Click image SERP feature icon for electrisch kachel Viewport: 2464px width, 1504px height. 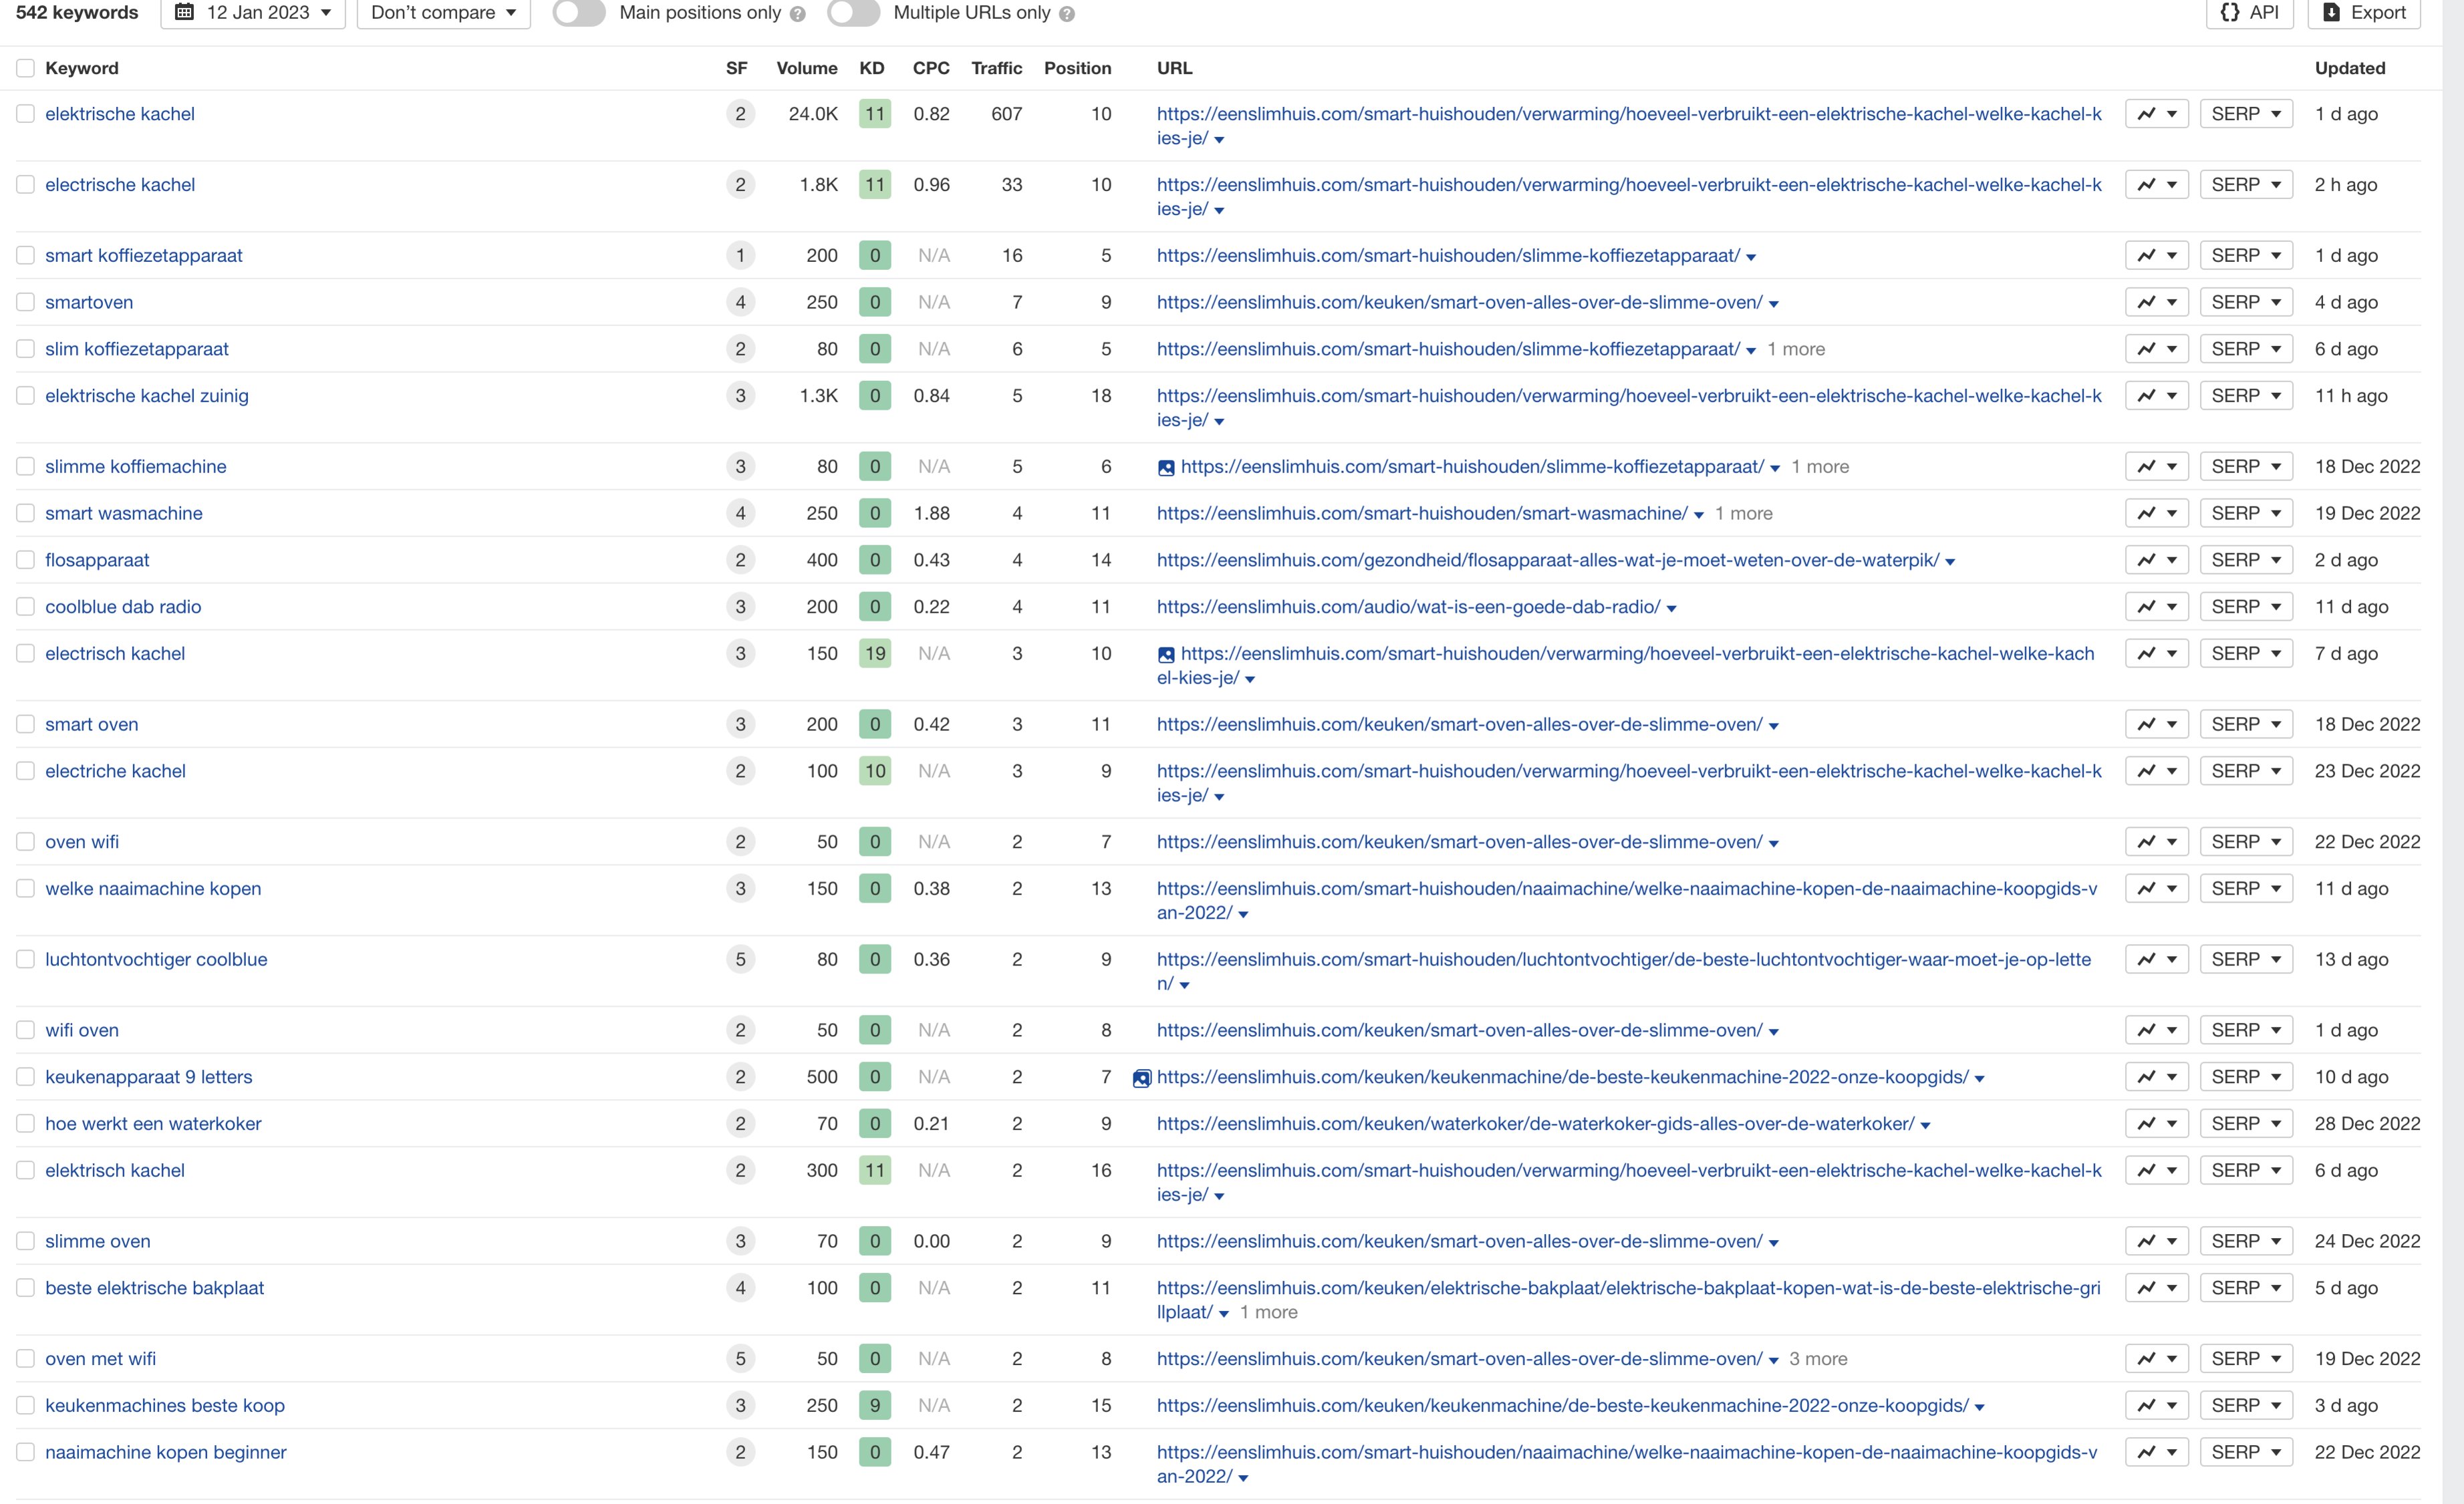pos(1166,655)
